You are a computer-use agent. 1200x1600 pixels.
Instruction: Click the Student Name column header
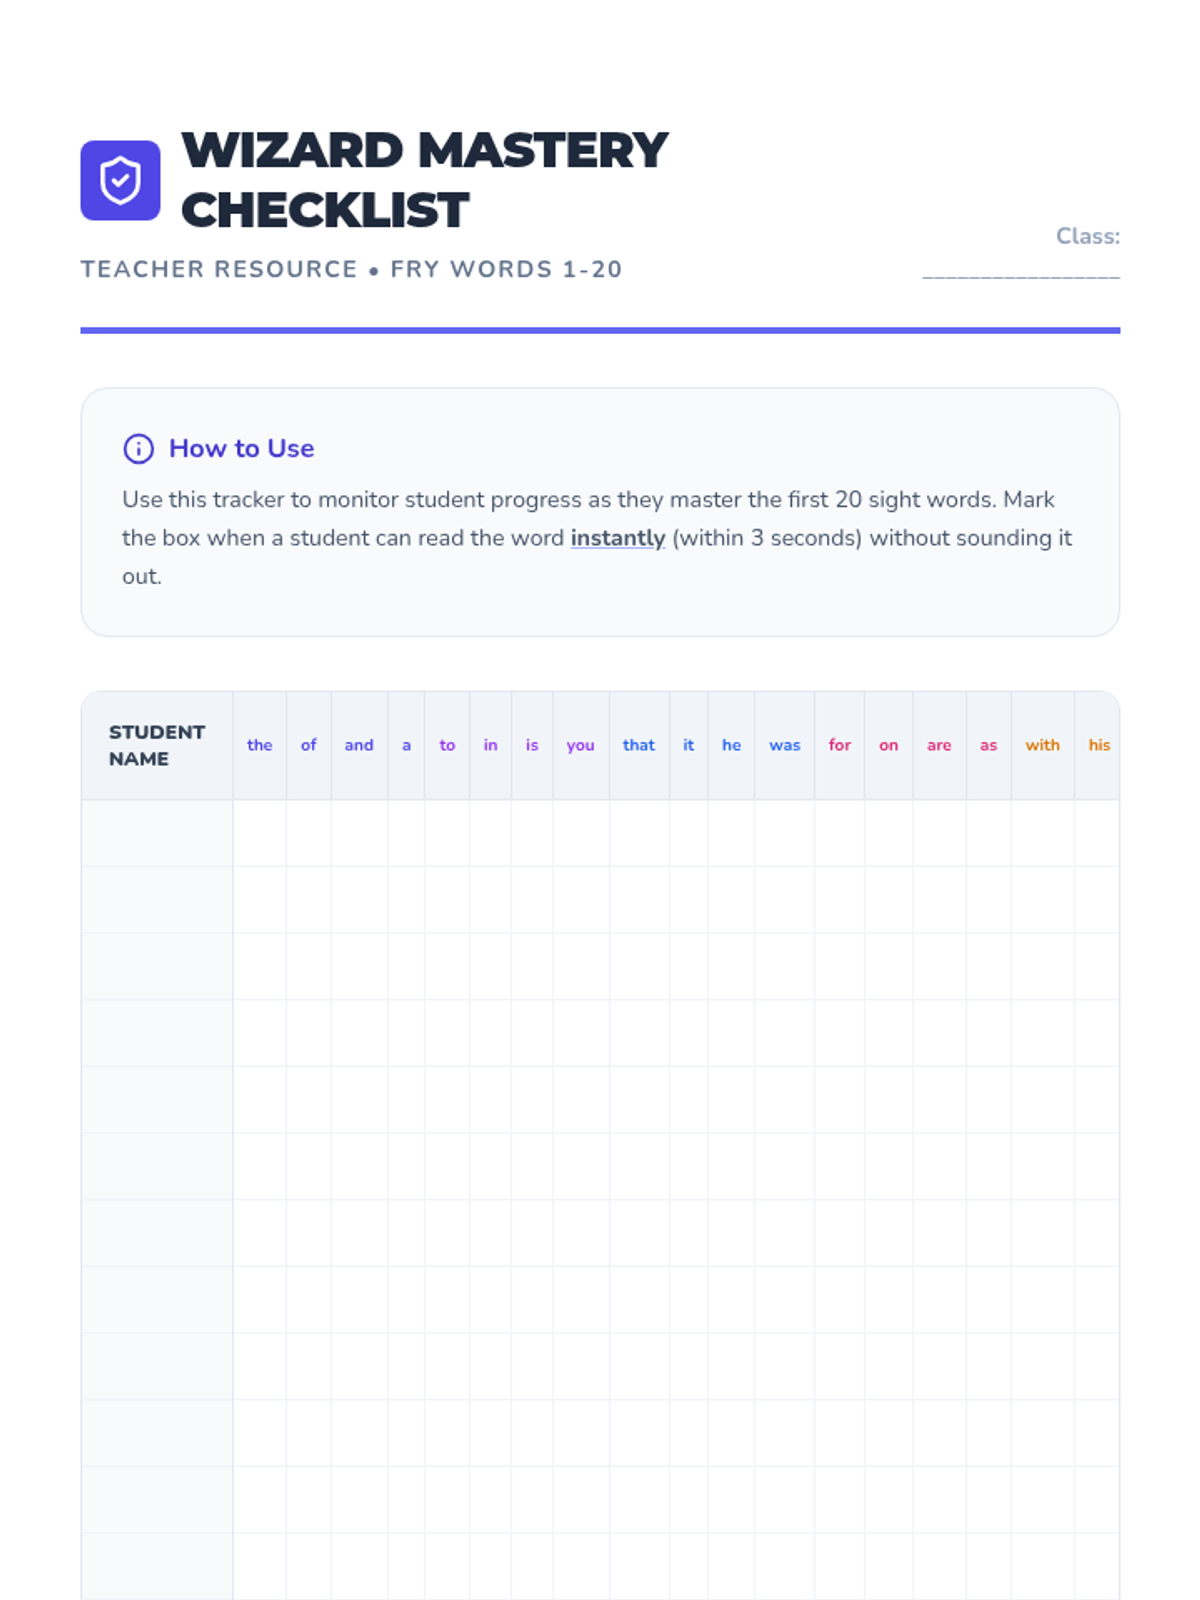157,745
